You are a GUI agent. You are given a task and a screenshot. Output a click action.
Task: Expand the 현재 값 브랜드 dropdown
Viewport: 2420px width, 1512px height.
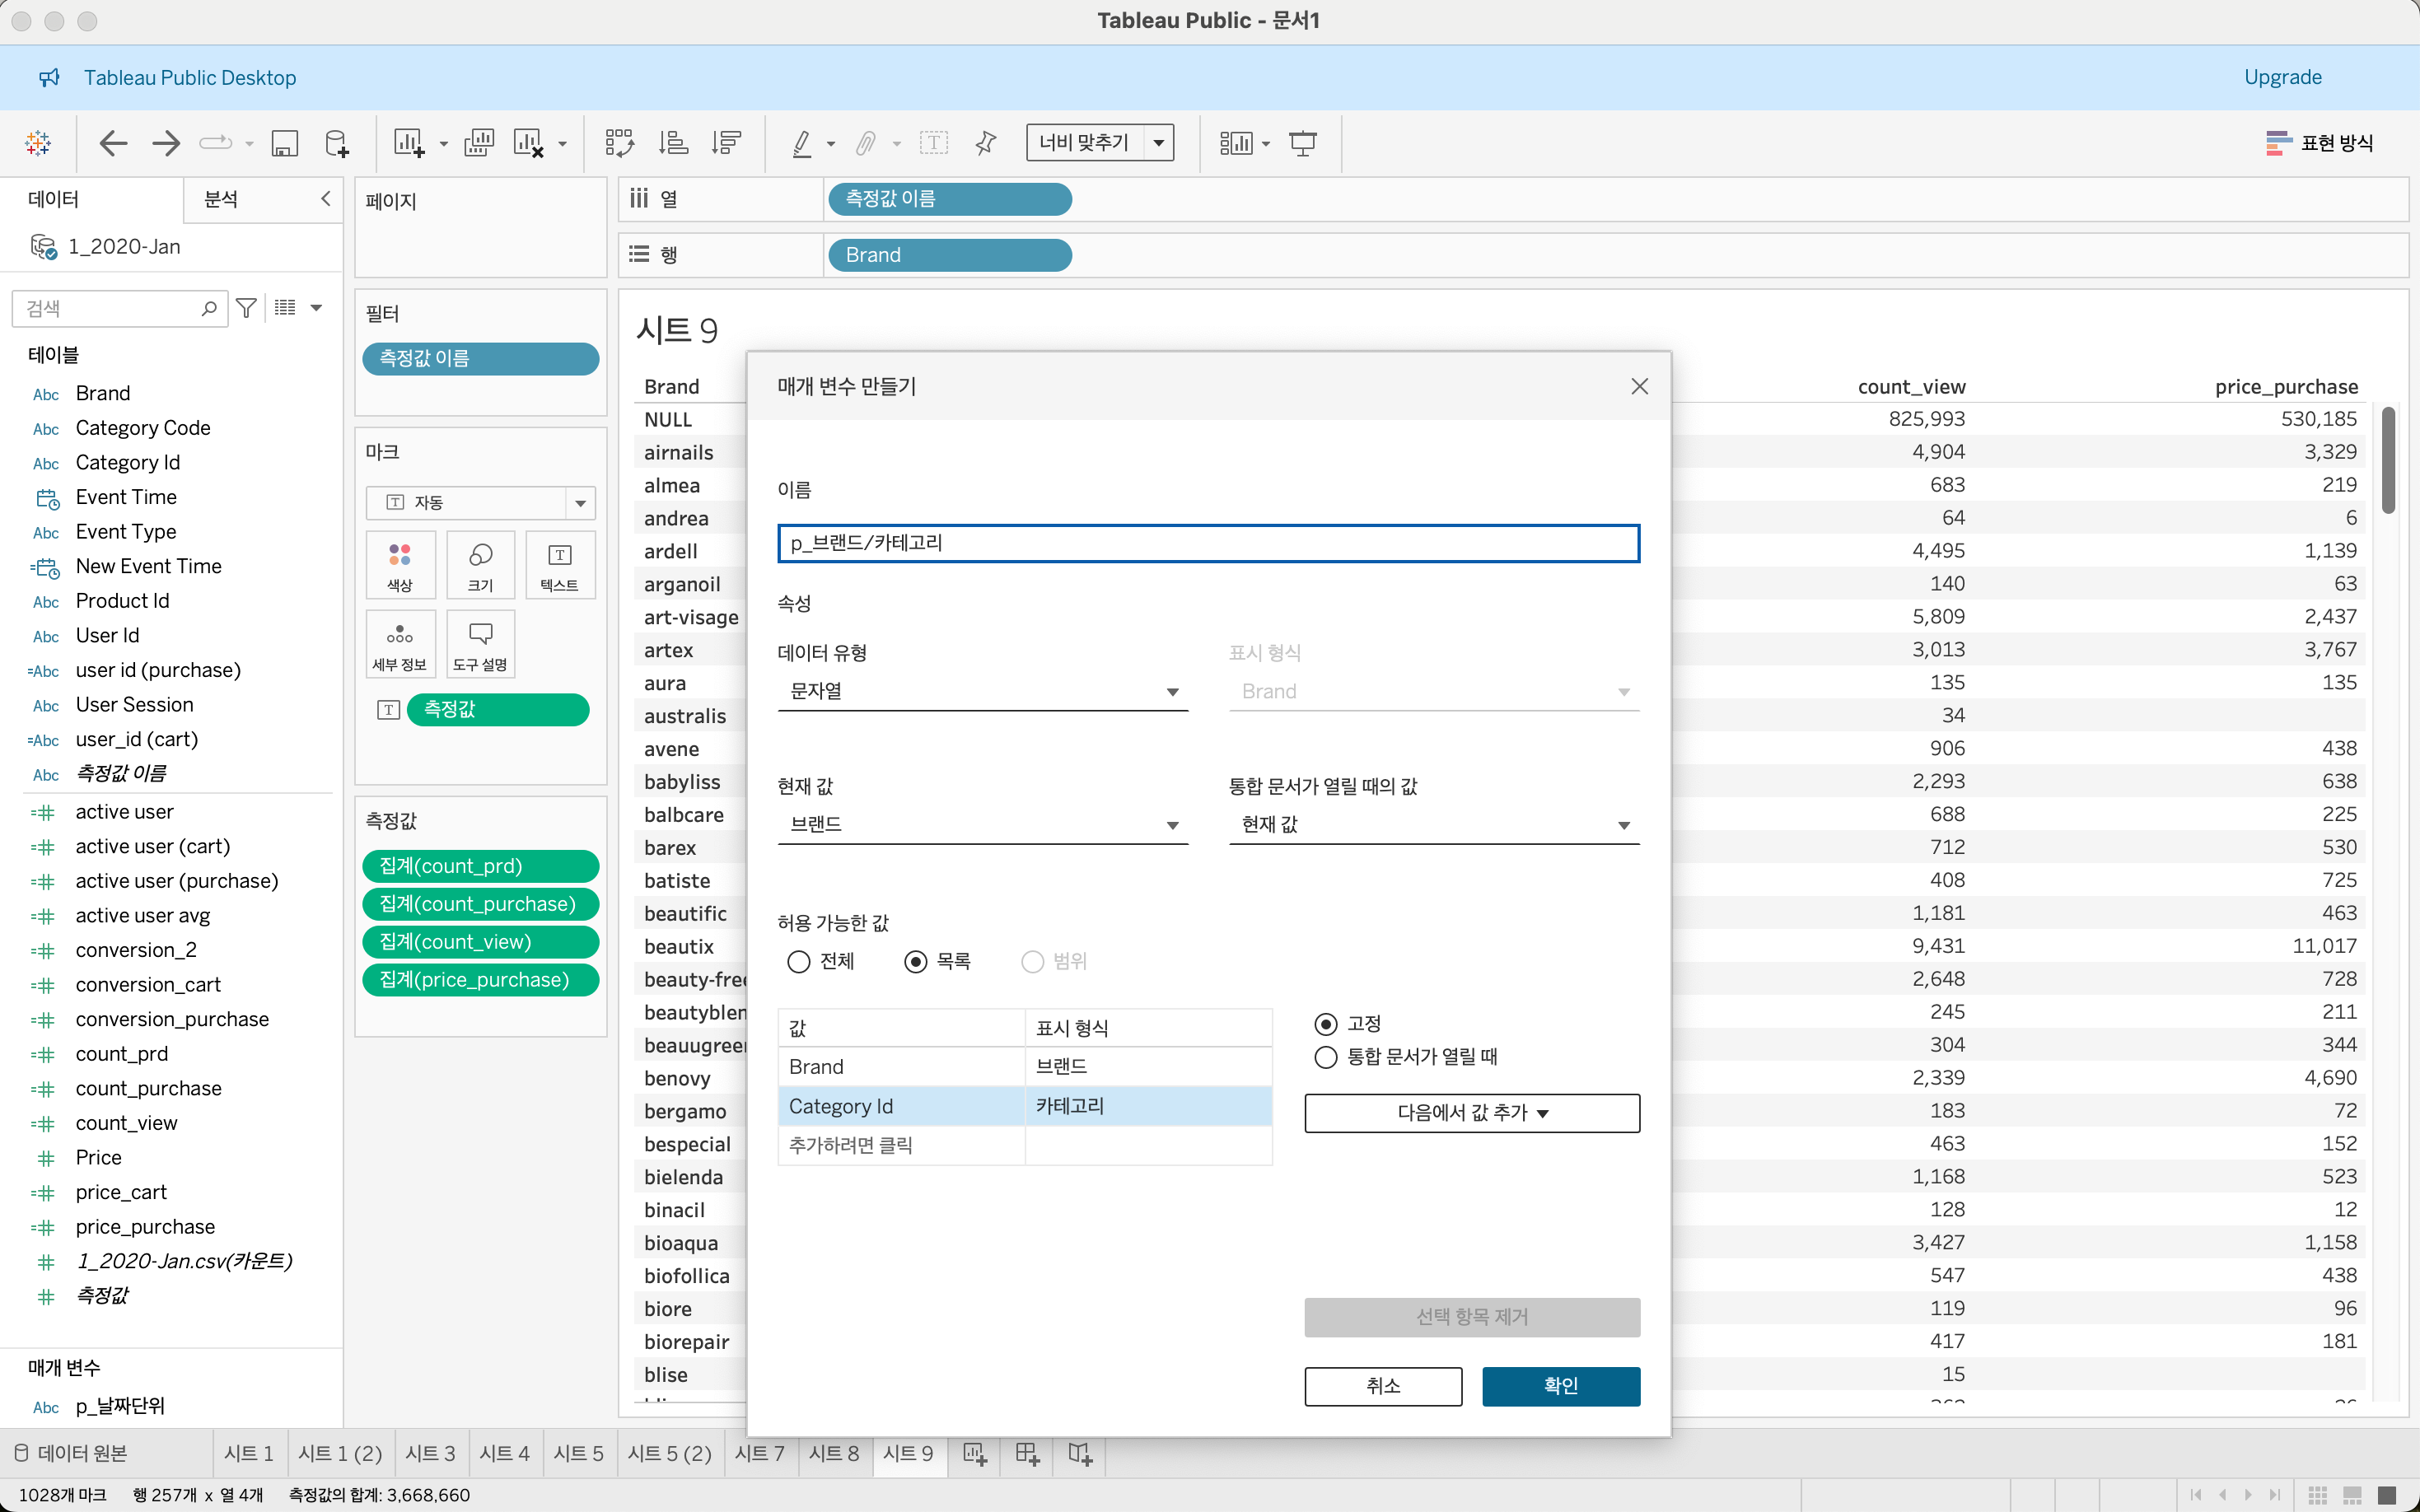tap(982, 824)
